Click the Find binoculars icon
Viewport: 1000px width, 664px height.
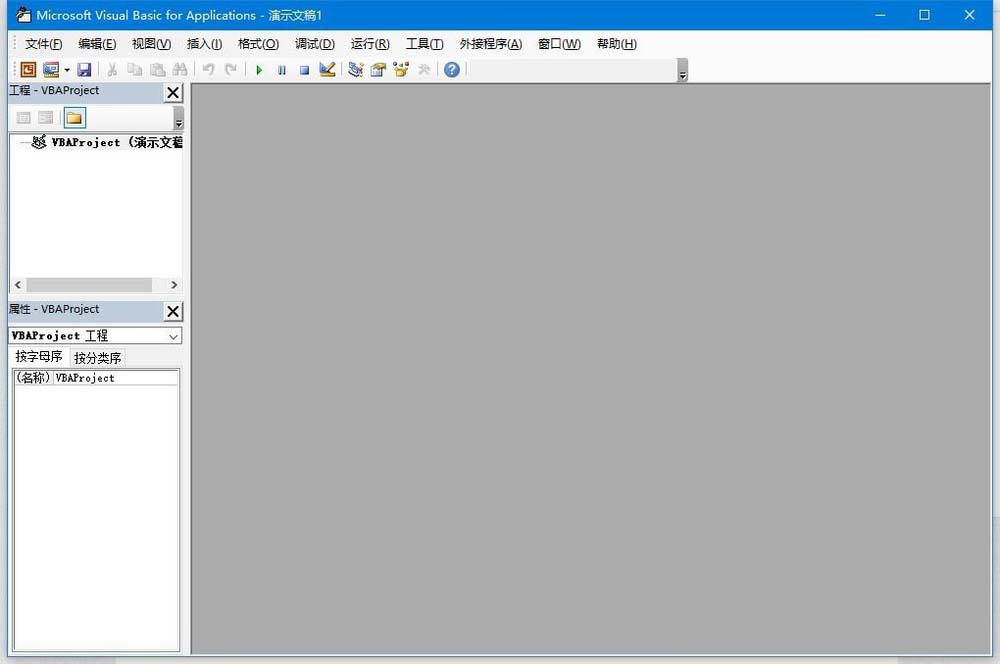pos(180,70)
